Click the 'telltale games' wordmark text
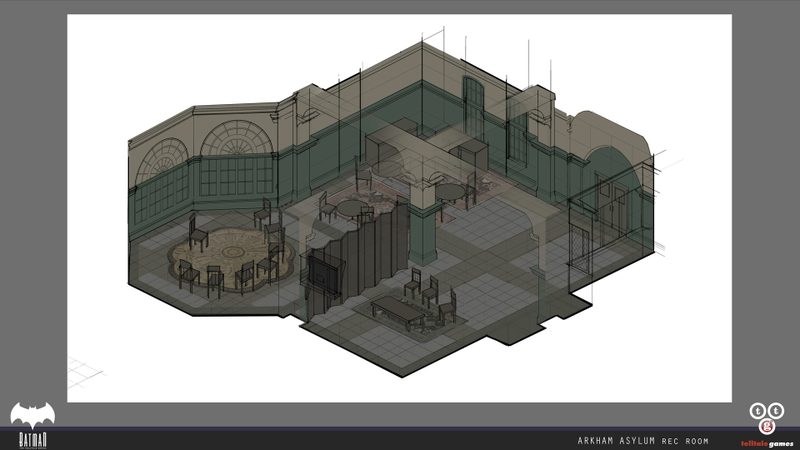Image resolution: width=800 pixels, height=450 pixels. coord(767,444)
